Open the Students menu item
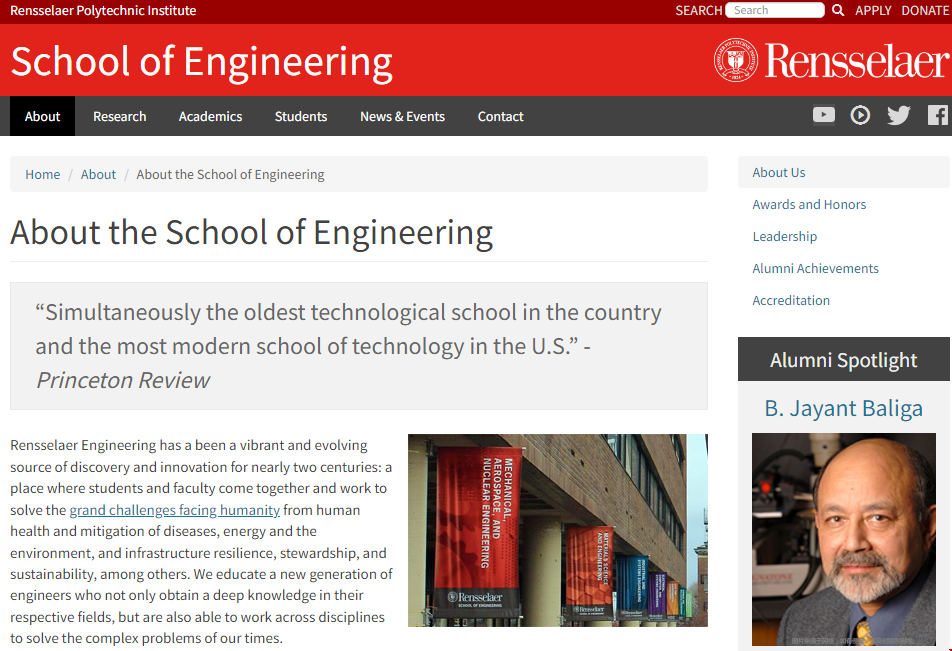This screenshot has height=651, width=952. coord(301,116)
